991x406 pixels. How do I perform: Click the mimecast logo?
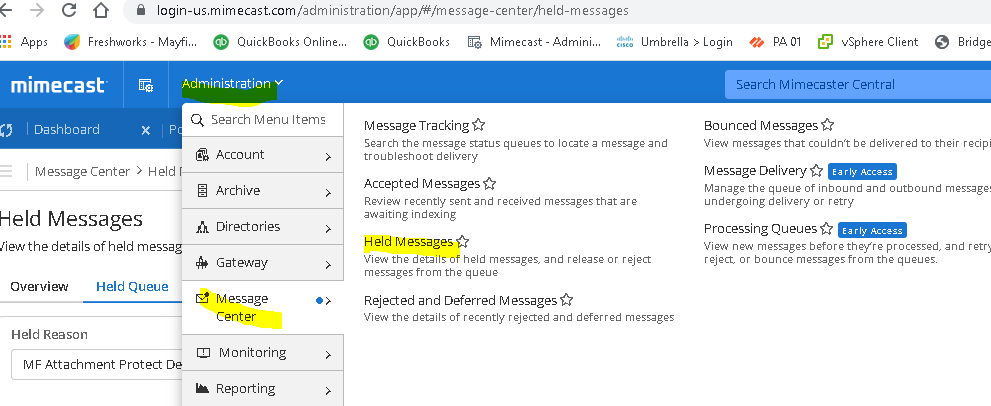coord(59,85)
